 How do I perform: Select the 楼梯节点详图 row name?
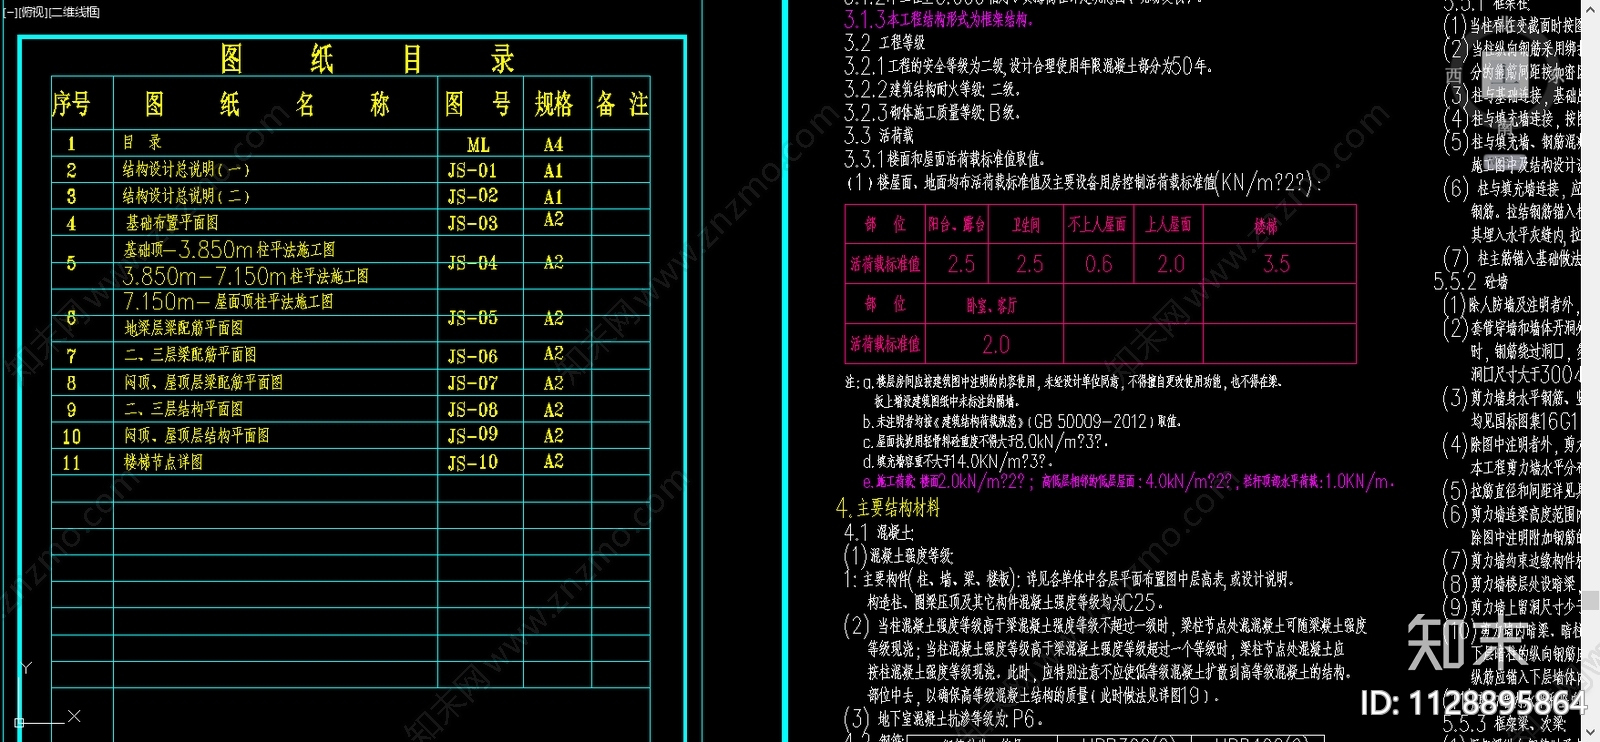(x=163, y=462)
